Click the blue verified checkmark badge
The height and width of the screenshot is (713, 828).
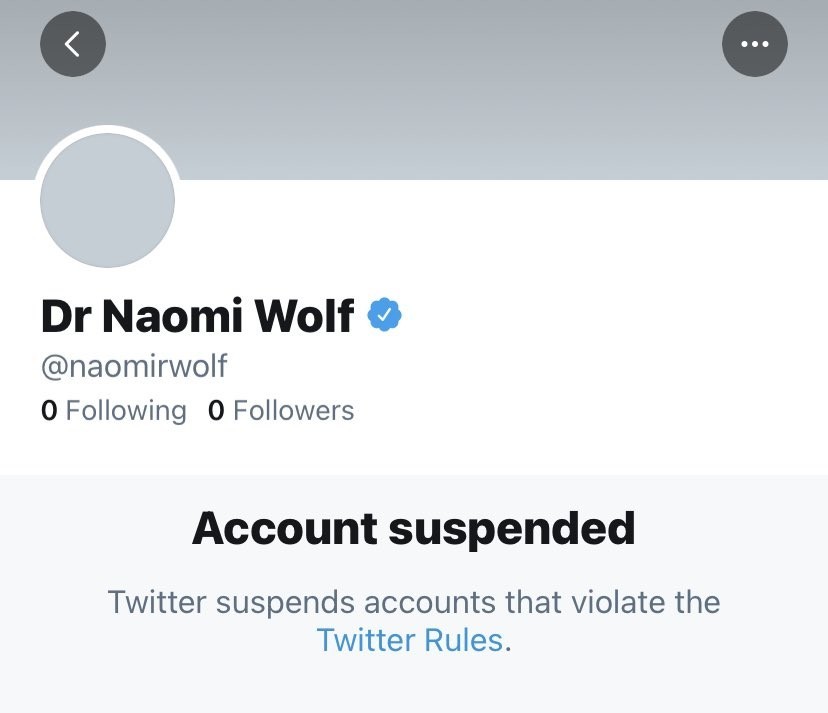[384, 315]
